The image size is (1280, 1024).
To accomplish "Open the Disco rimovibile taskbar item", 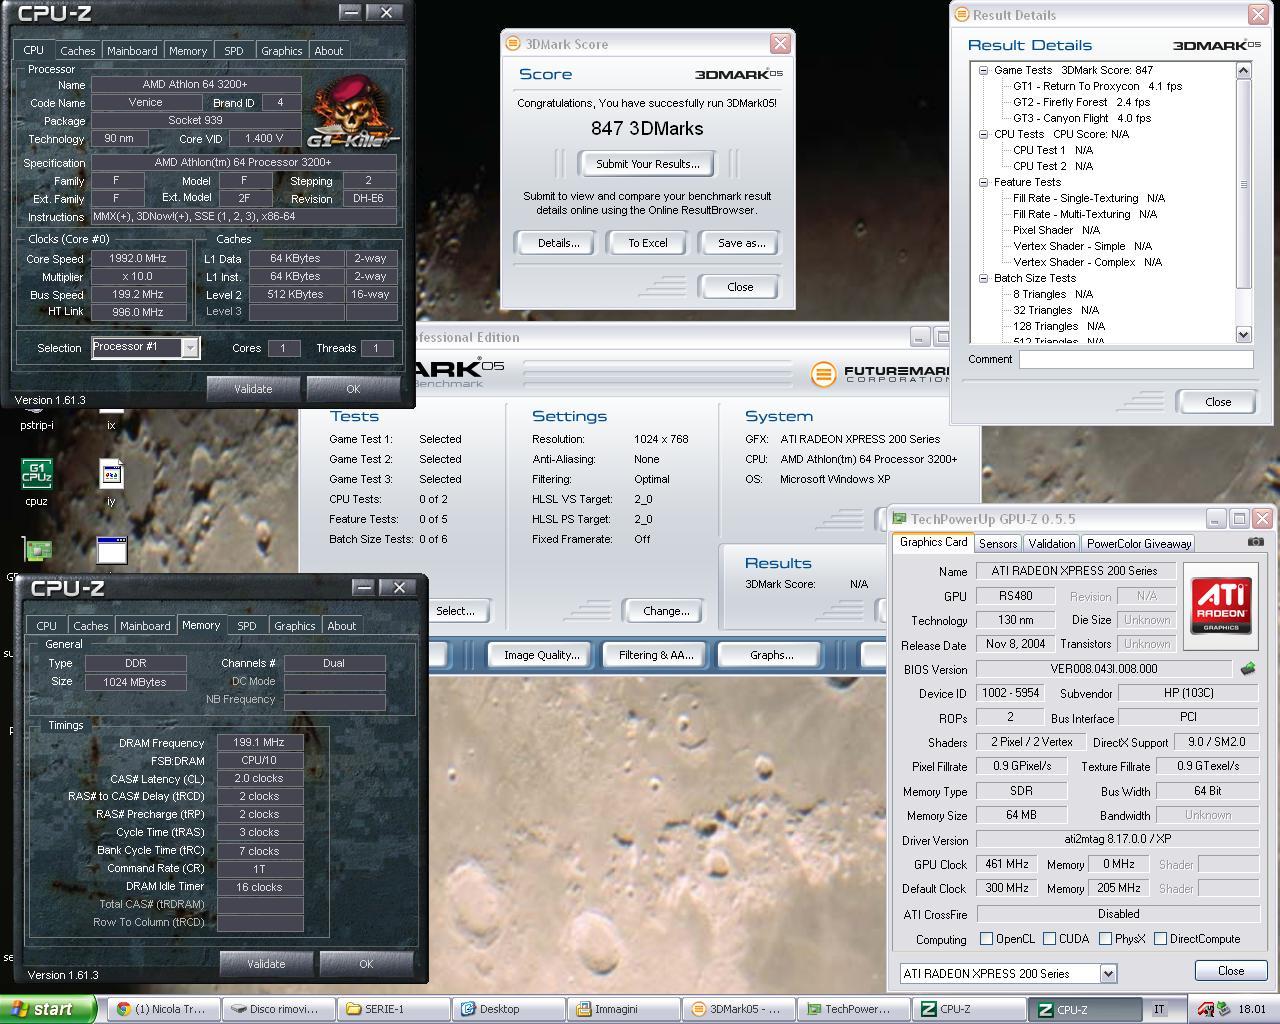I will 276,1009.
